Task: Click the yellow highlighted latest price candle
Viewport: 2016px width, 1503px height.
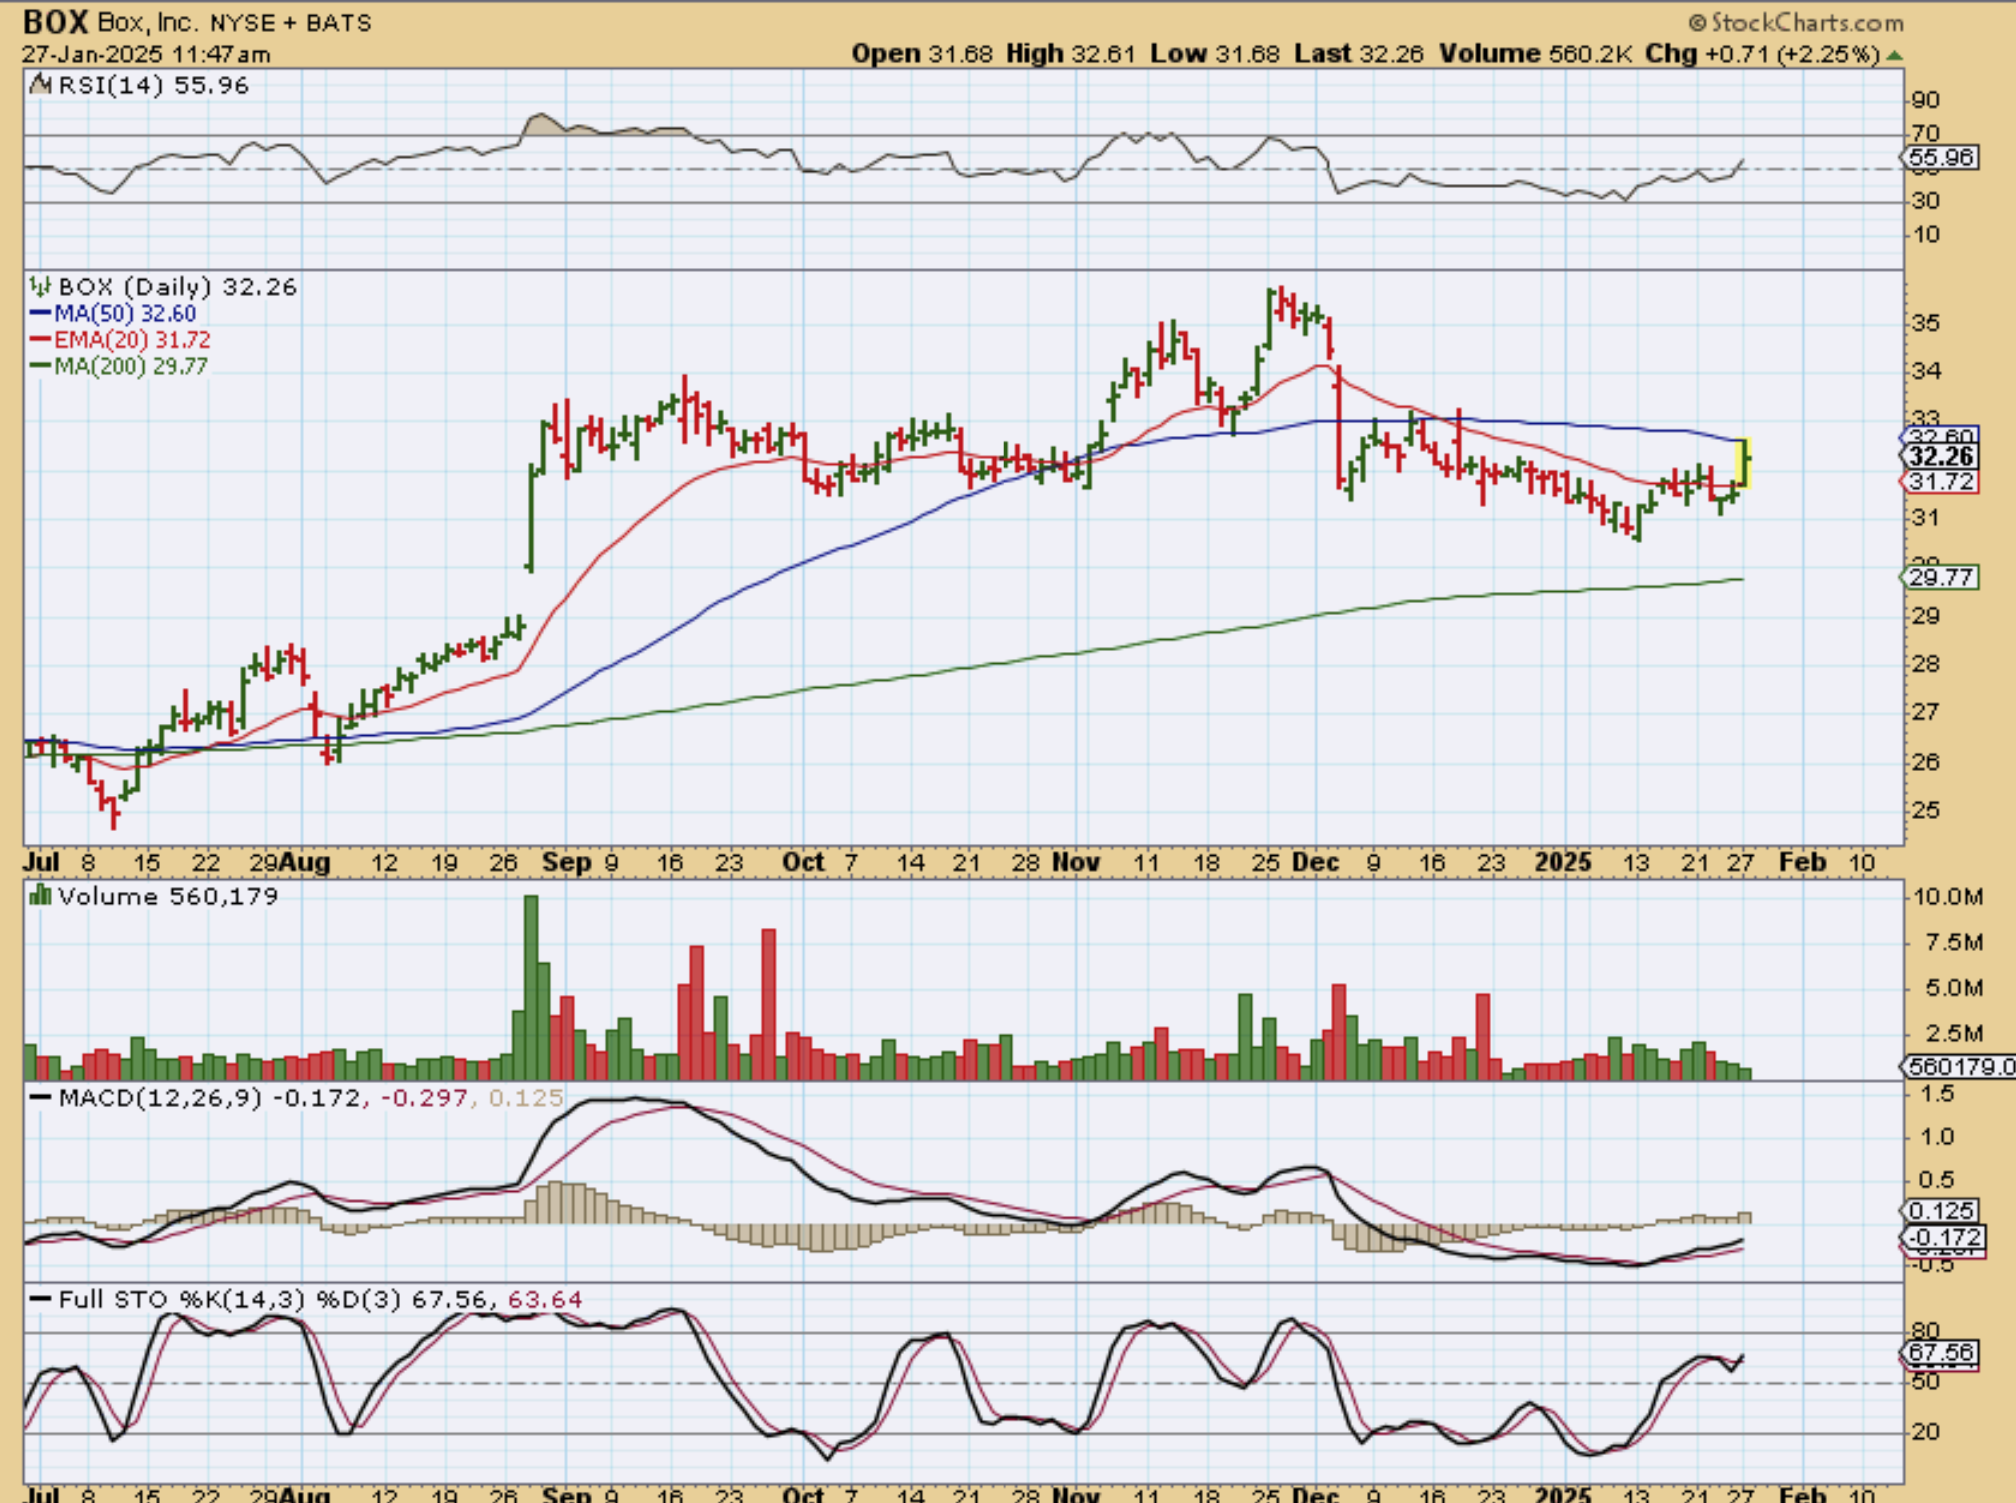Action: (1744, 463)
